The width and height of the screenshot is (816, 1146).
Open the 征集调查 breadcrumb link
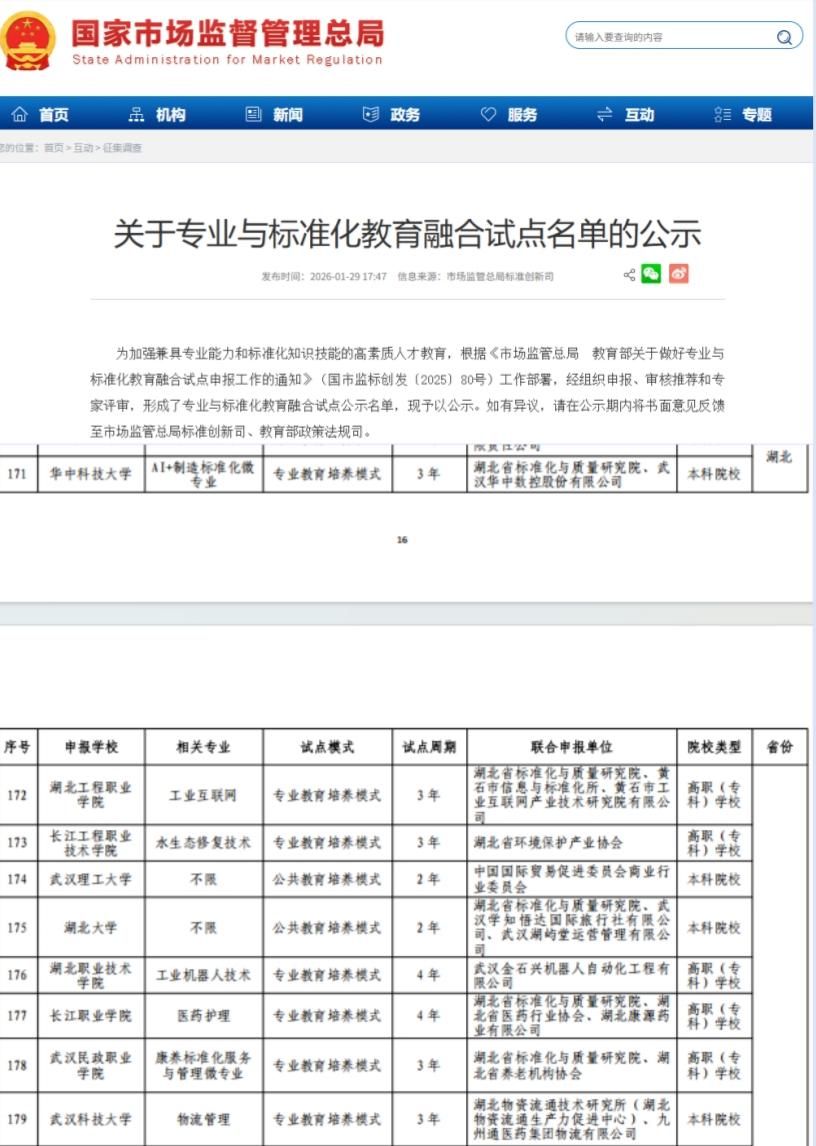tap(122, 148)
